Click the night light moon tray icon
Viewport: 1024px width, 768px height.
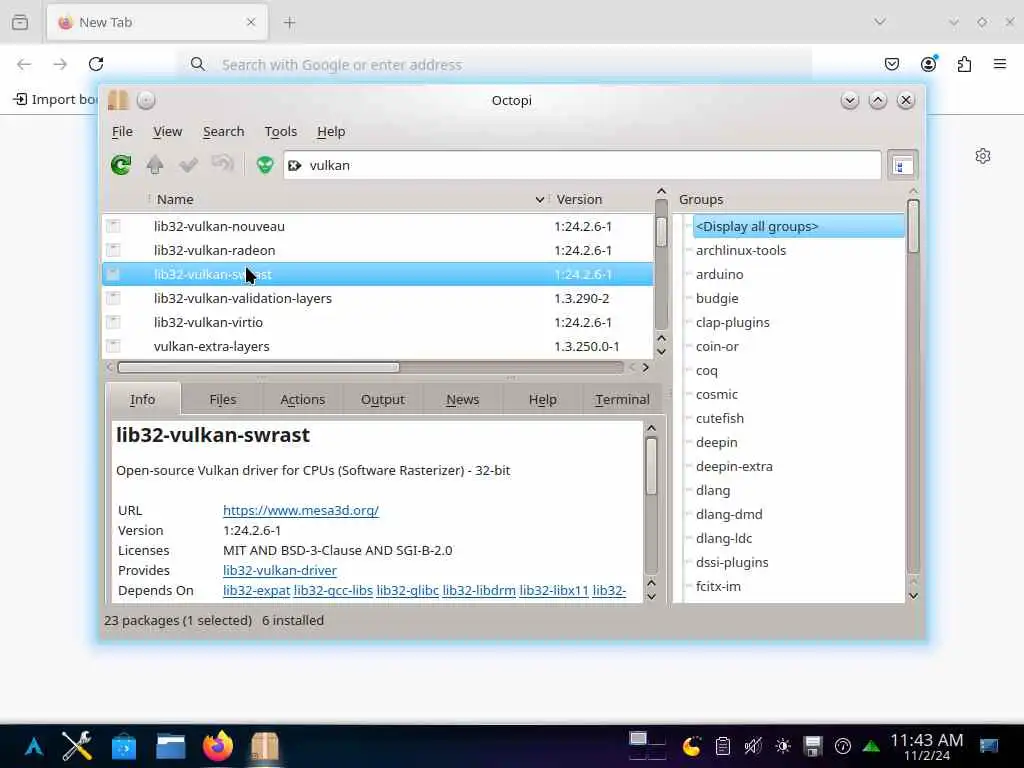[692, 746]
